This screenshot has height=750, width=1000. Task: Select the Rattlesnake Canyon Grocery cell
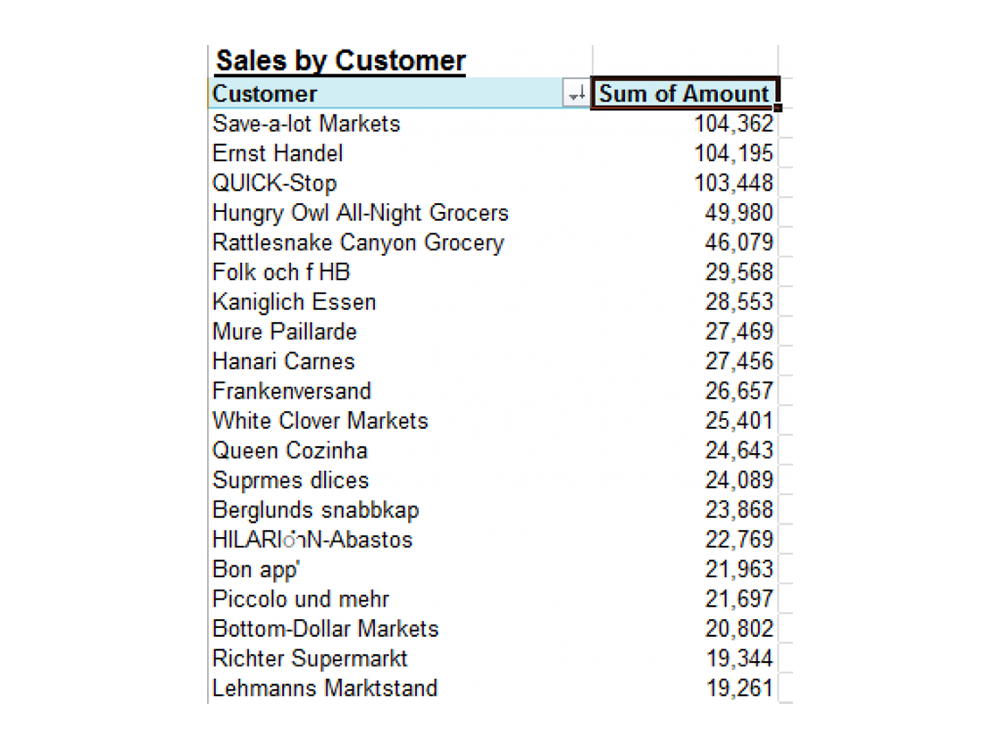click(x=358, y=243)
